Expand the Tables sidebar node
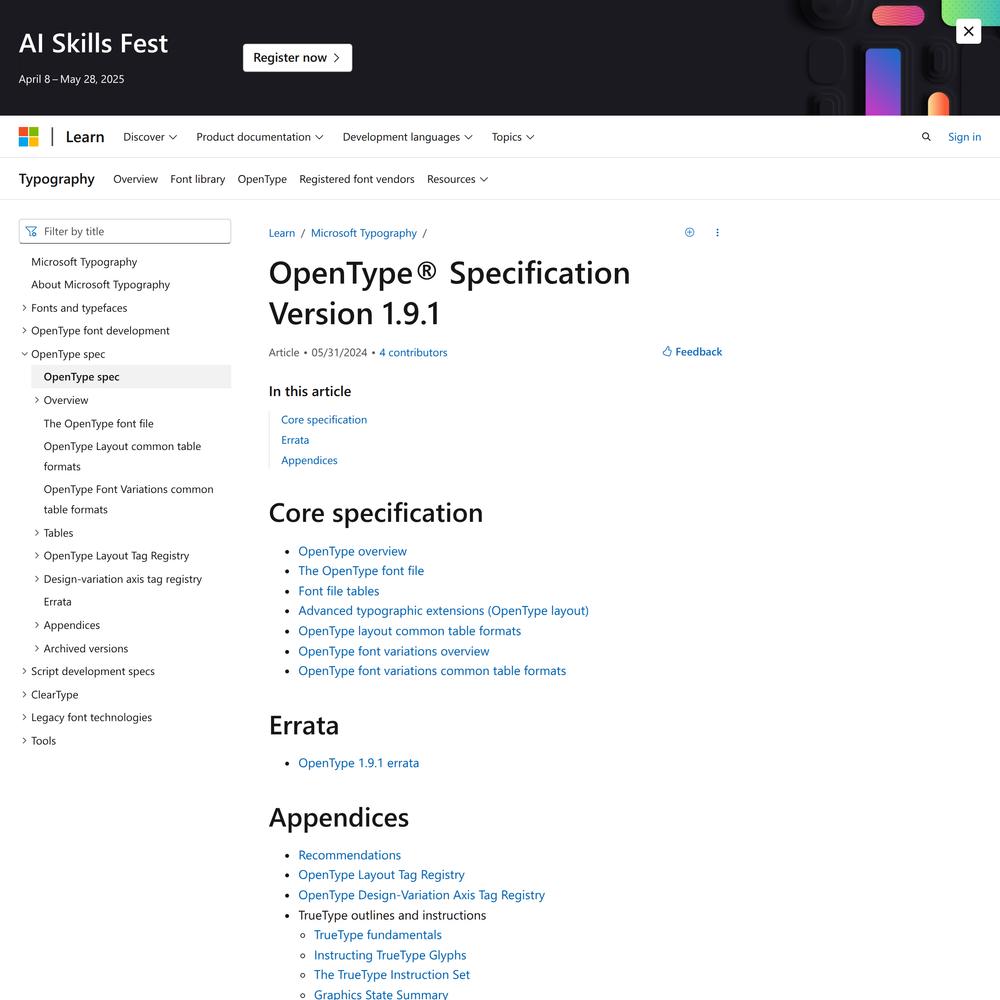The height and width of the screenshot is (1000, 1000). coord(36,533)
